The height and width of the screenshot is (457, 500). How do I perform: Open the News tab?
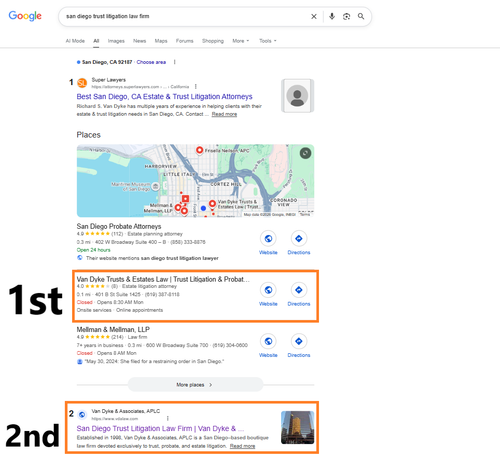(x=139, y=41)
